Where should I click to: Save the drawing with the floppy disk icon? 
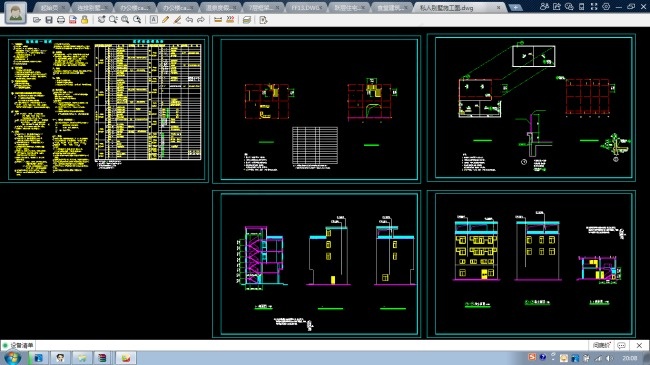point(49,20)
